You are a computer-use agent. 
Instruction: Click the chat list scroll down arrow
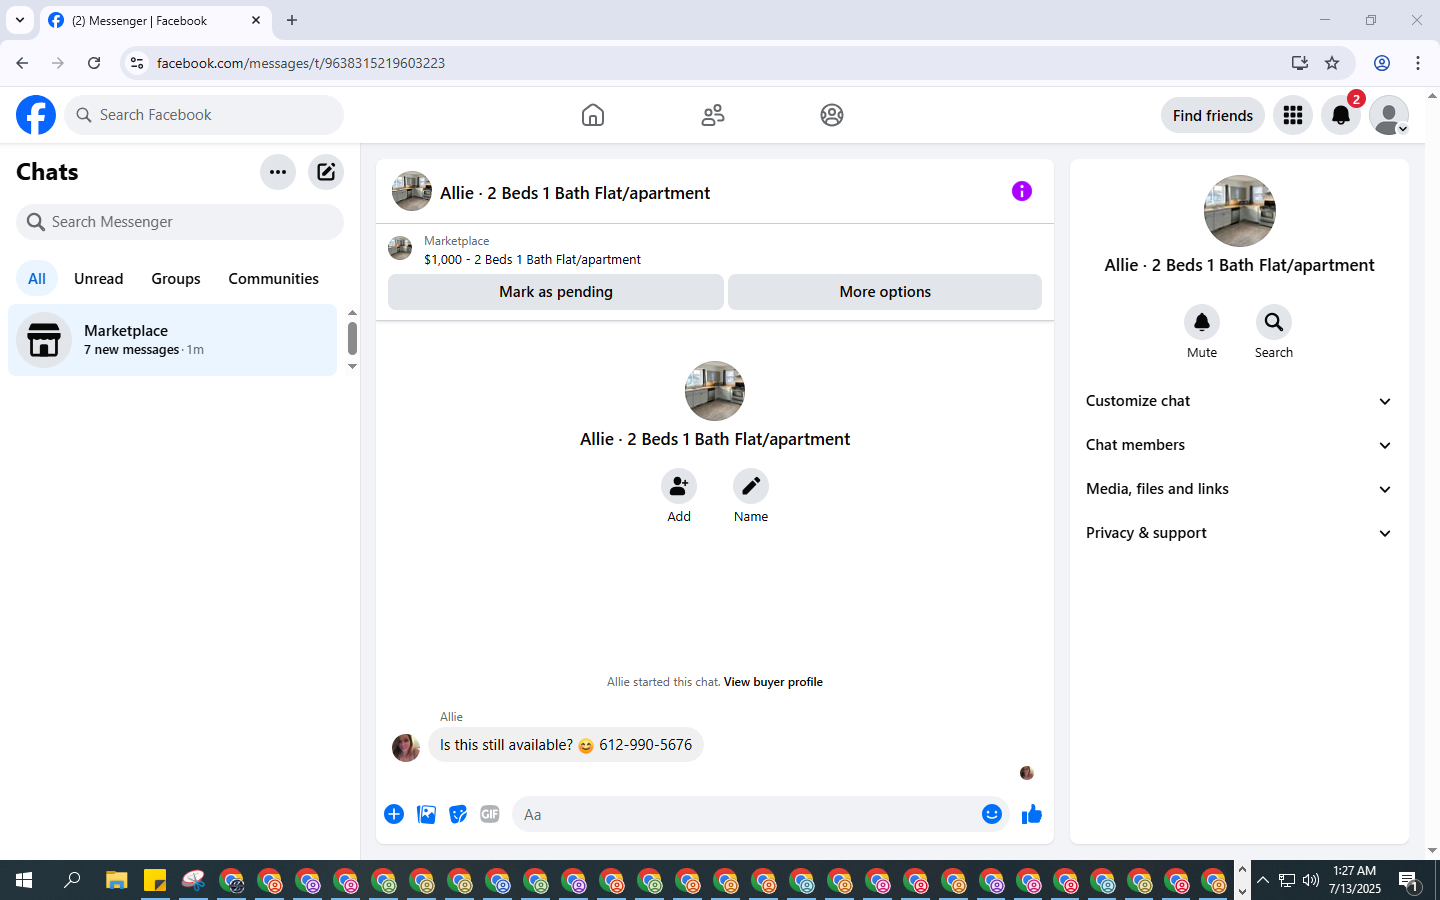tap(352, 367)
